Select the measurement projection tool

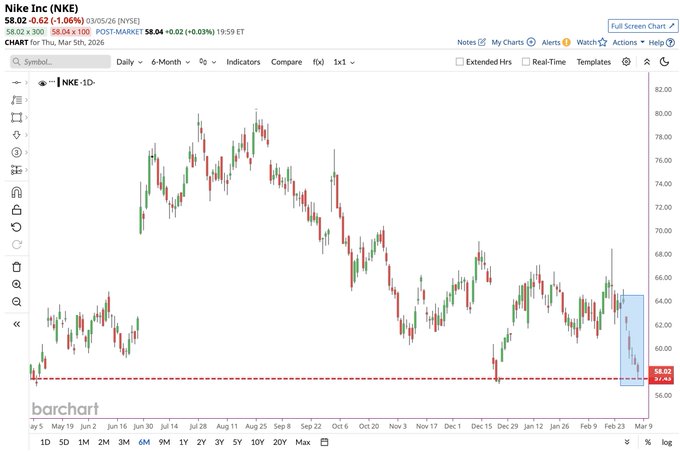[16, 170]
